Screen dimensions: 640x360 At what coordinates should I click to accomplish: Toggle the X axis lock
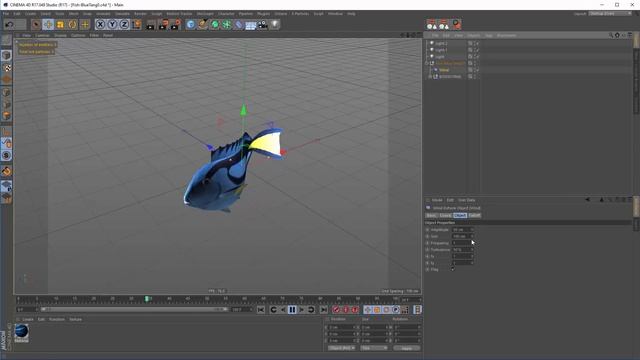(x=100, y=24)
